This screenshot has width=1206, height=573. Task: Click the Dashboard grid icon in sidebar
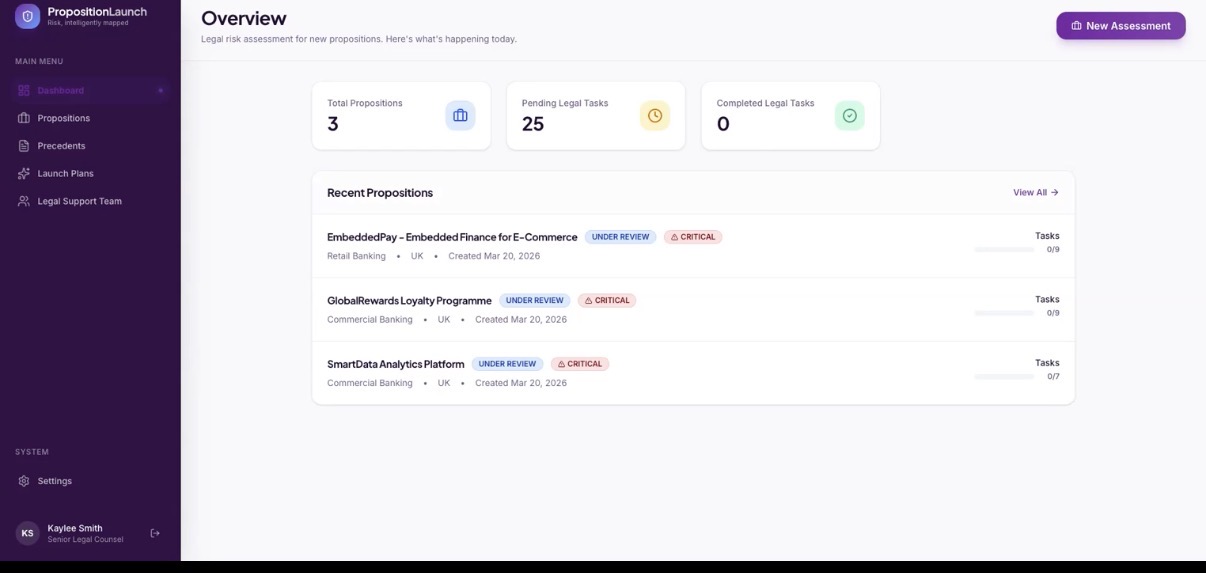(x=24, y=90)
